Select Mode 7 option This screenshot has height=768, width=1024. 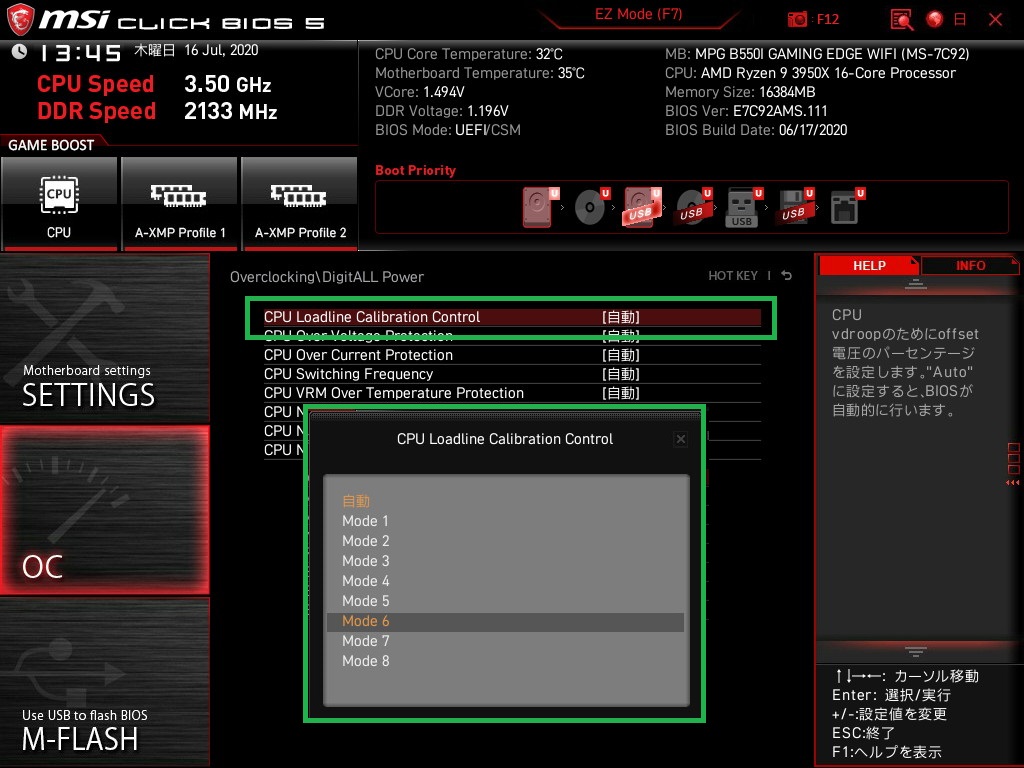pyautogui.click(x=505, y=641)
